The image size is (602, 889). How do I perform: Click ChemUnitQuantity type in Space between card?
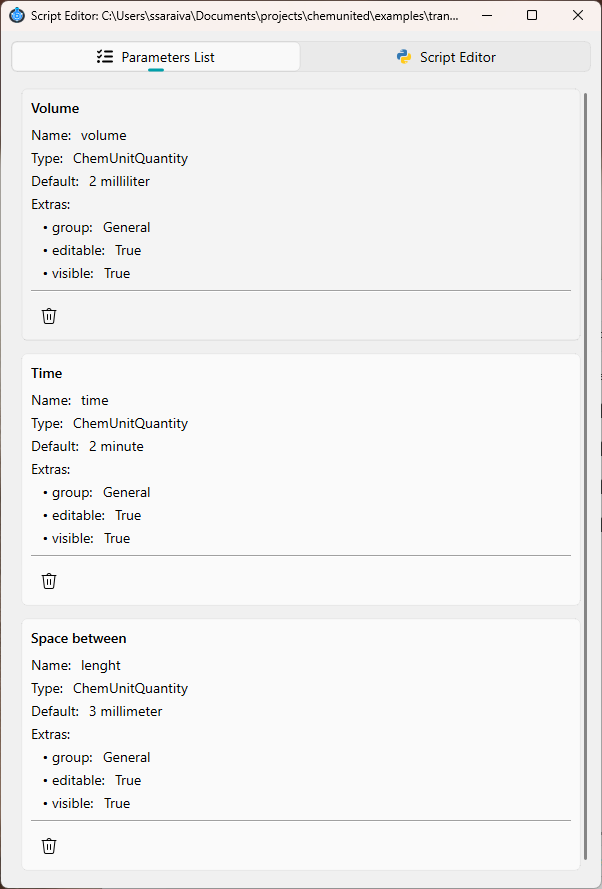[x=130, y=688]
